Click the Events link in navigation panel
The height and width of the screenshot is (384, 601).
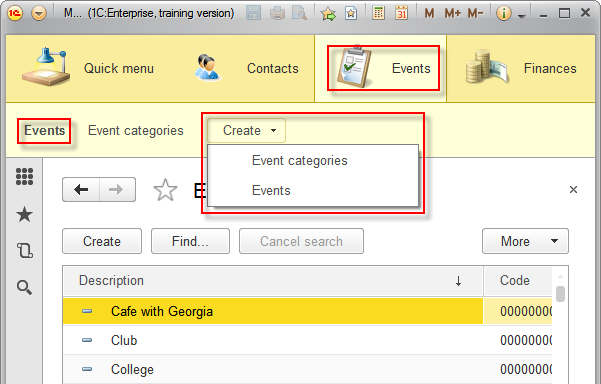44,130
